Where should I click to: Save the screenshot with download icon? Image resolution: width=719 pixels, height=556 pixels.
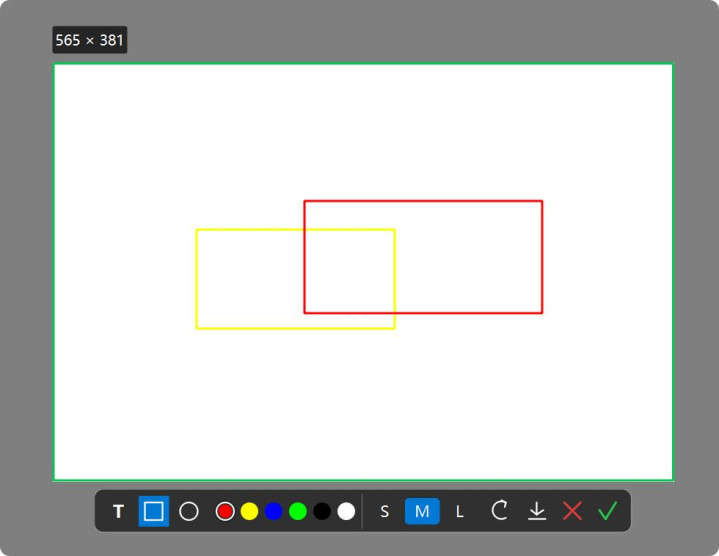click(537, 511)
